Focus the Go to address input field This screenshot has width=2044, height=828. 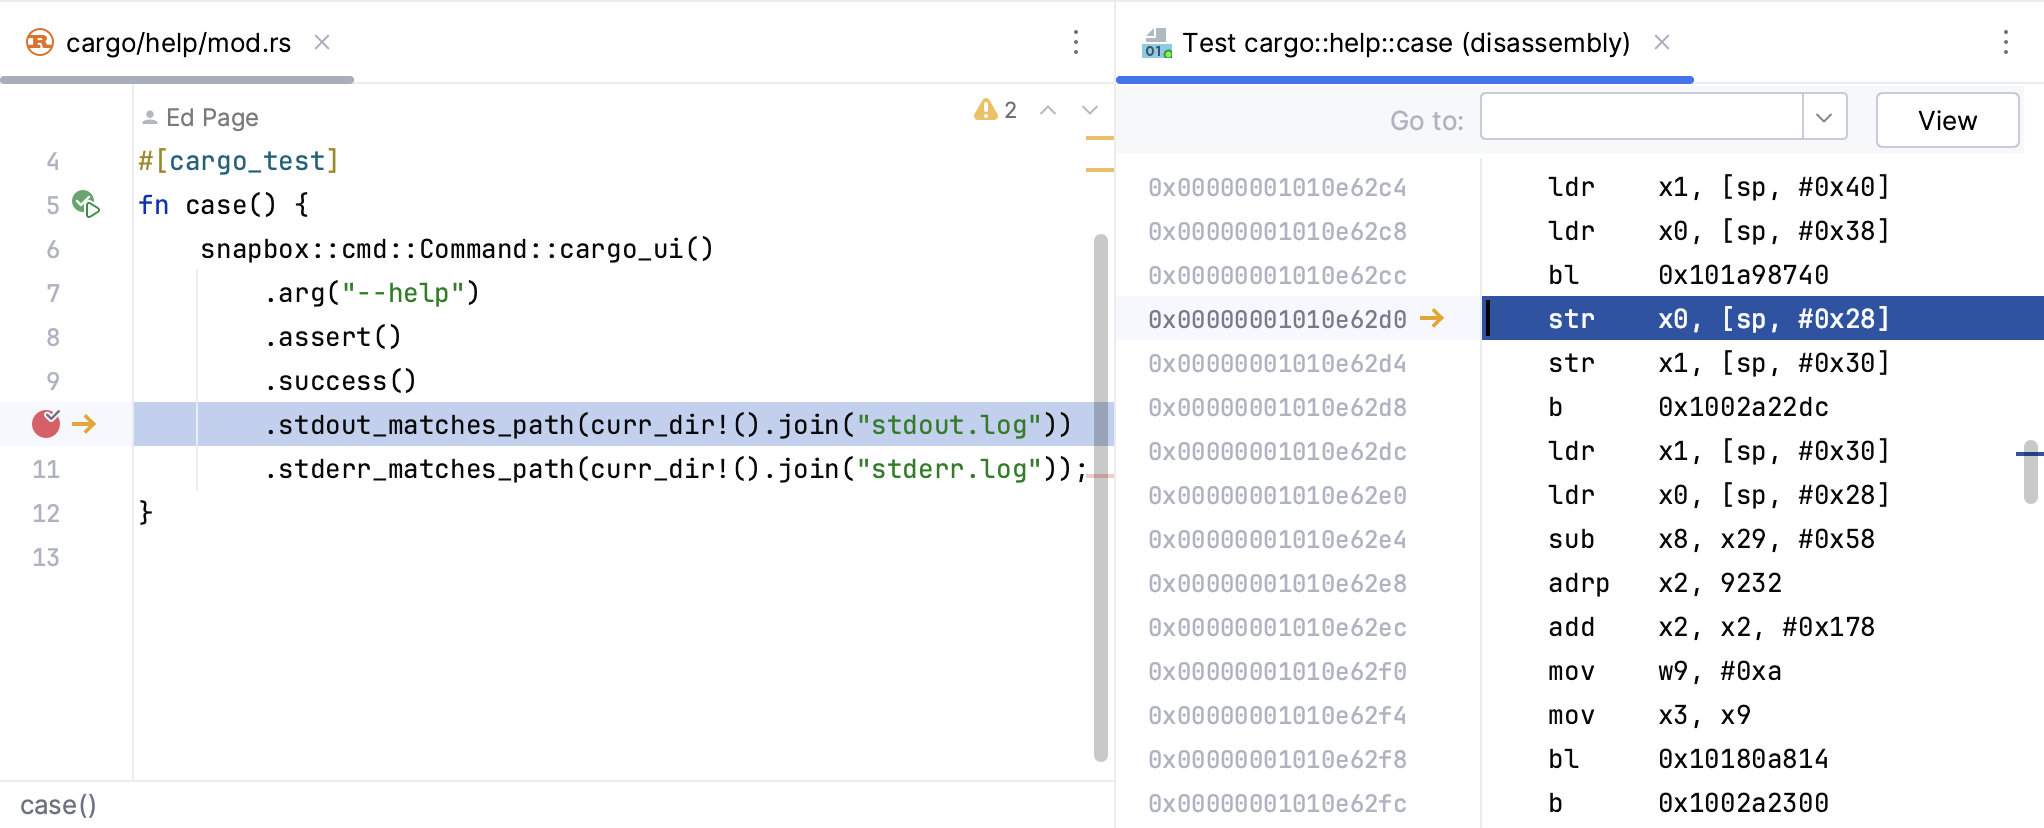[1641, 118]
